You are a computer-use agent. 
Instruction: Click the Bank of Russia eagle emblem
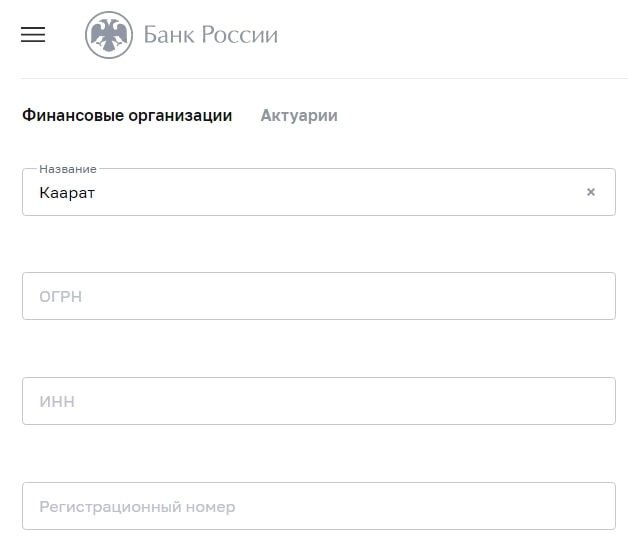coord(109,35)
